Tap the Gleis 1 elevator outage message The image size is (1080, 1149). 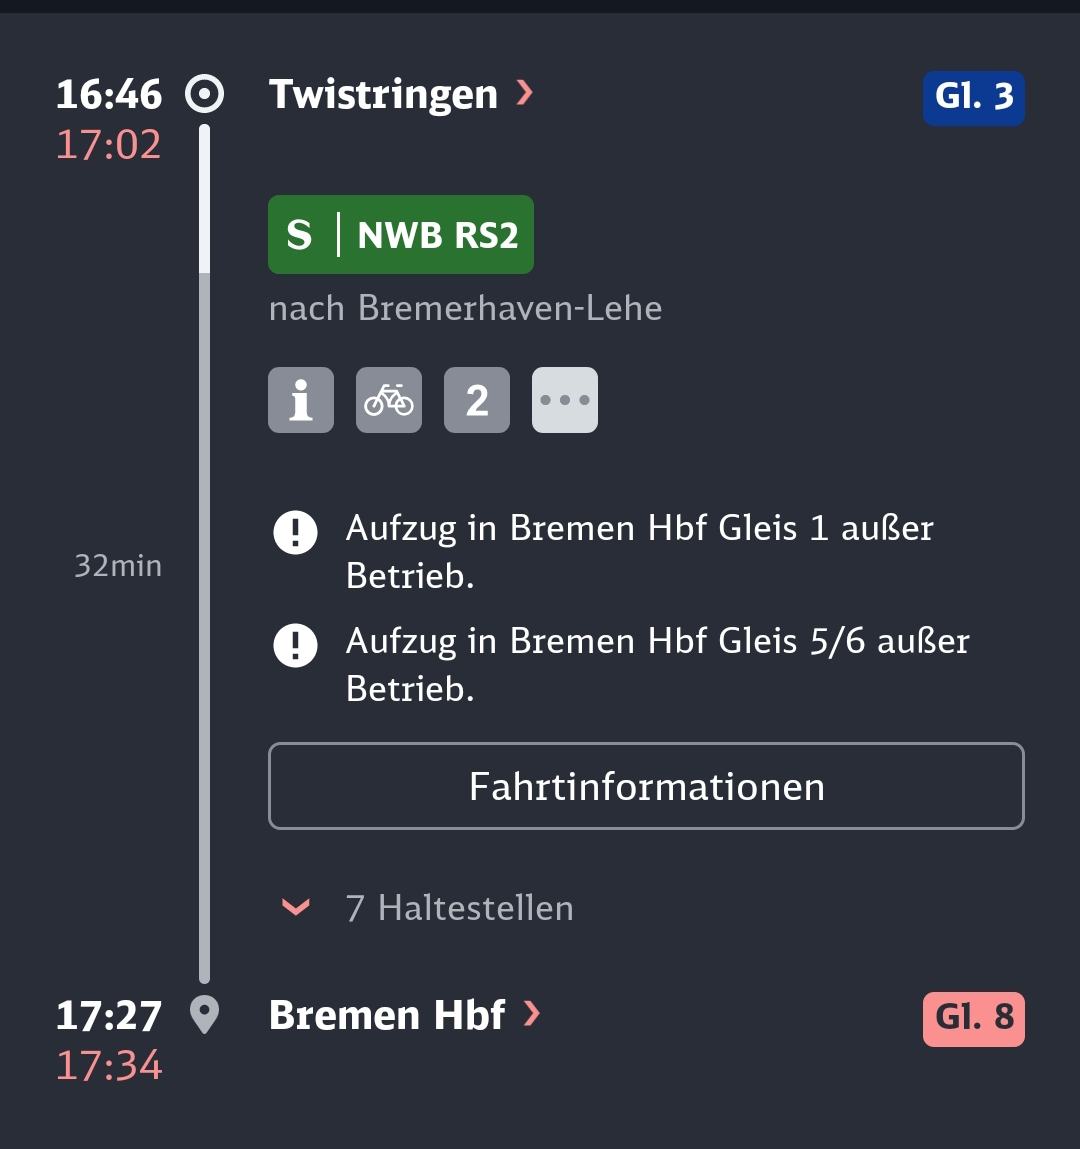[639, 551]
